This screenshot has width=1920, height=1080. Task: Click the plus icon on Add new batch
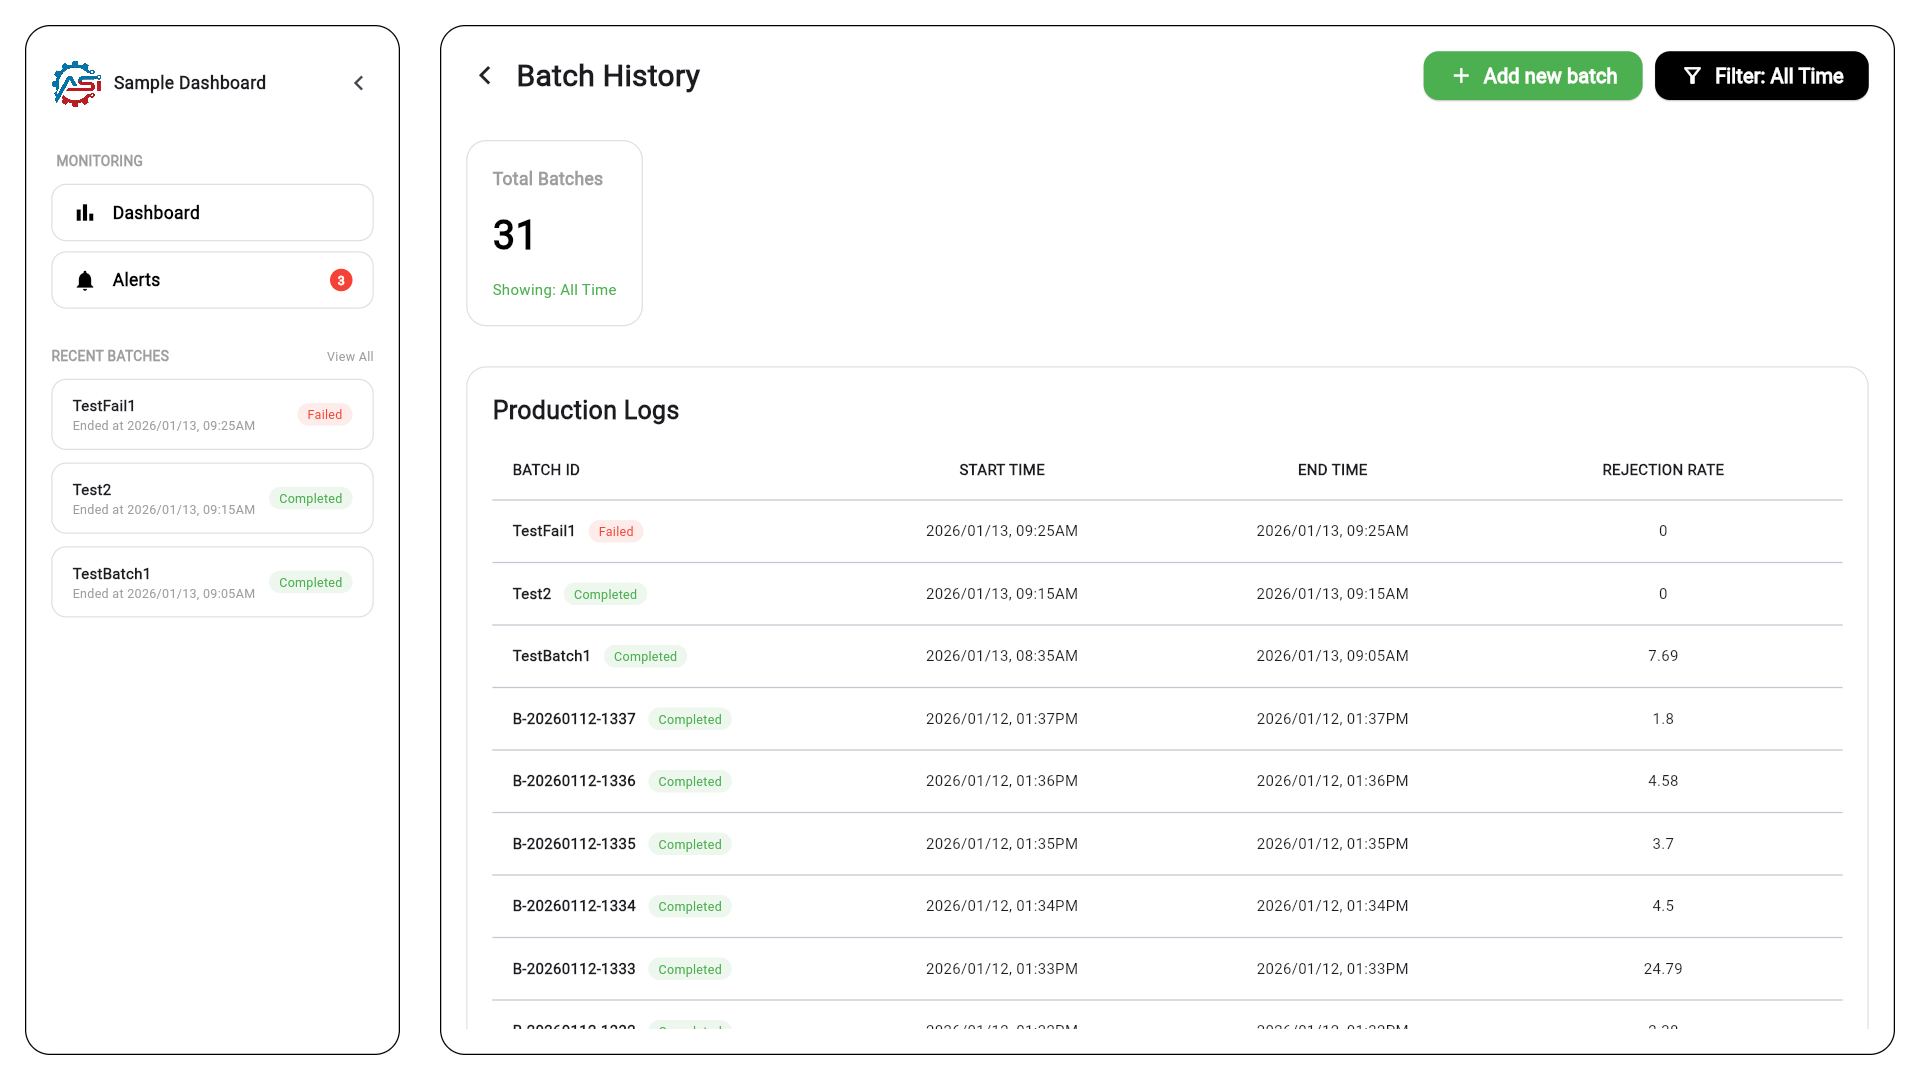point(1460,75)
